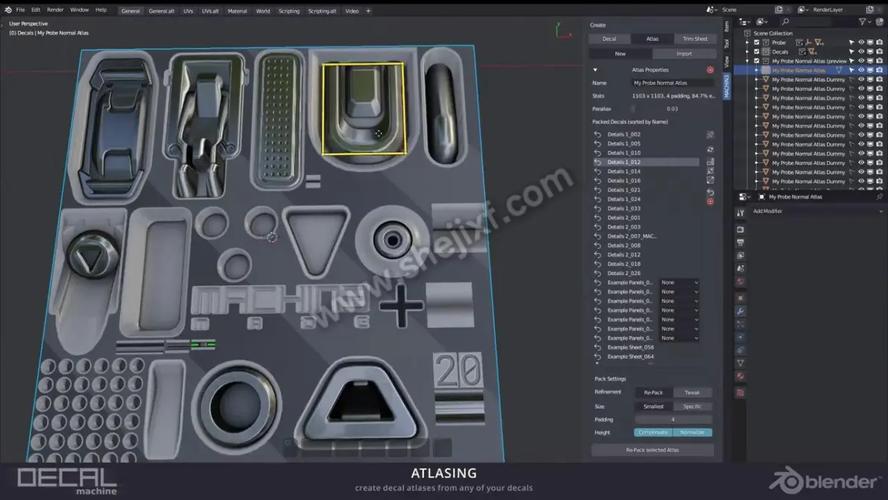Switch to the World workspace tab
888x500 pixels.
tap(263, 11)
